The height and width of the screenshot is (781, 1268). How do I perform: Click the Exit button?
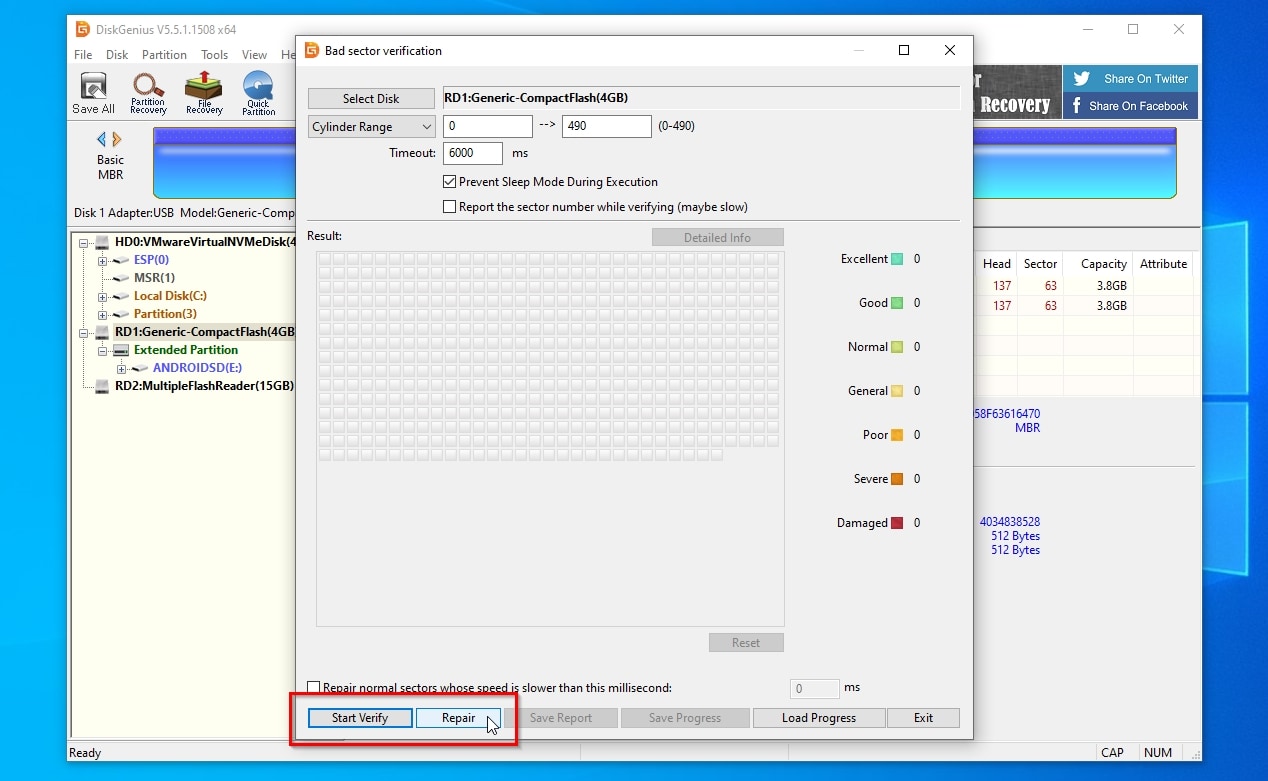point(923,718)
